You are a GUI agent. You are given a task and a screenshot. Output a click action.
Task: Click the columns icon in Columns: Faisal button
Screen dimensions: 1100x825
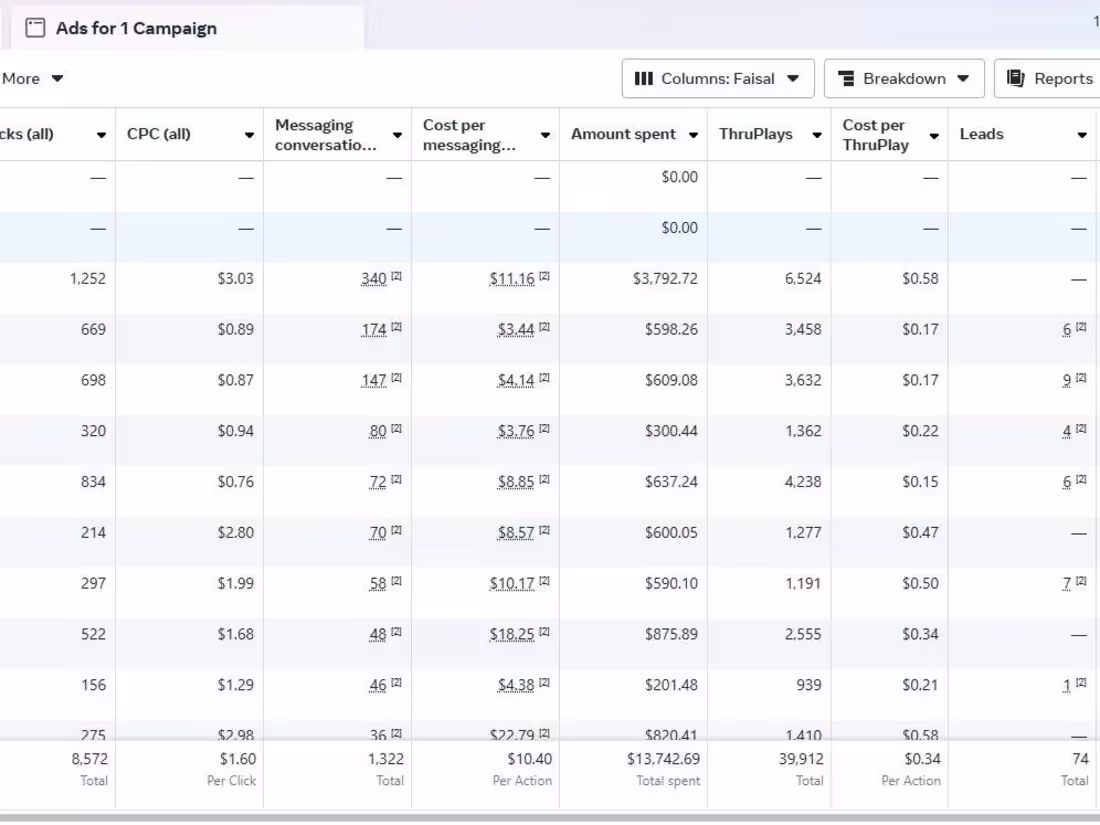point(644,79)
